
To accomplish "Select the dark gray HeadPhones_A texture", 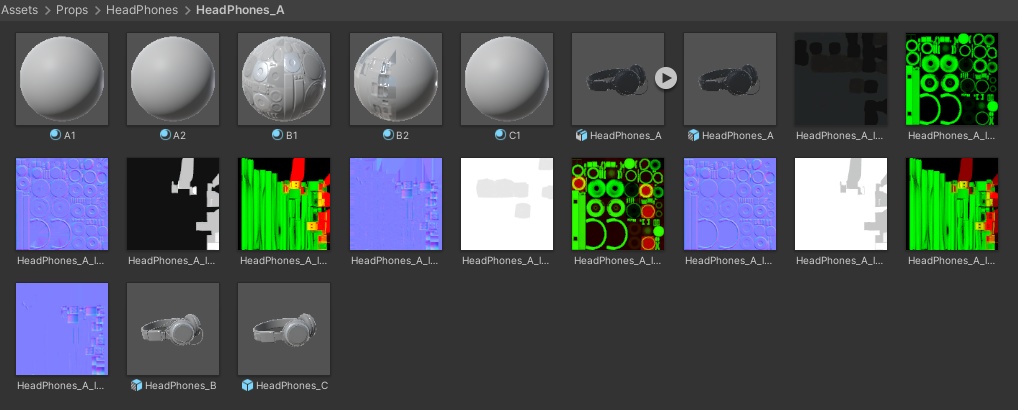I will (841, 78).
